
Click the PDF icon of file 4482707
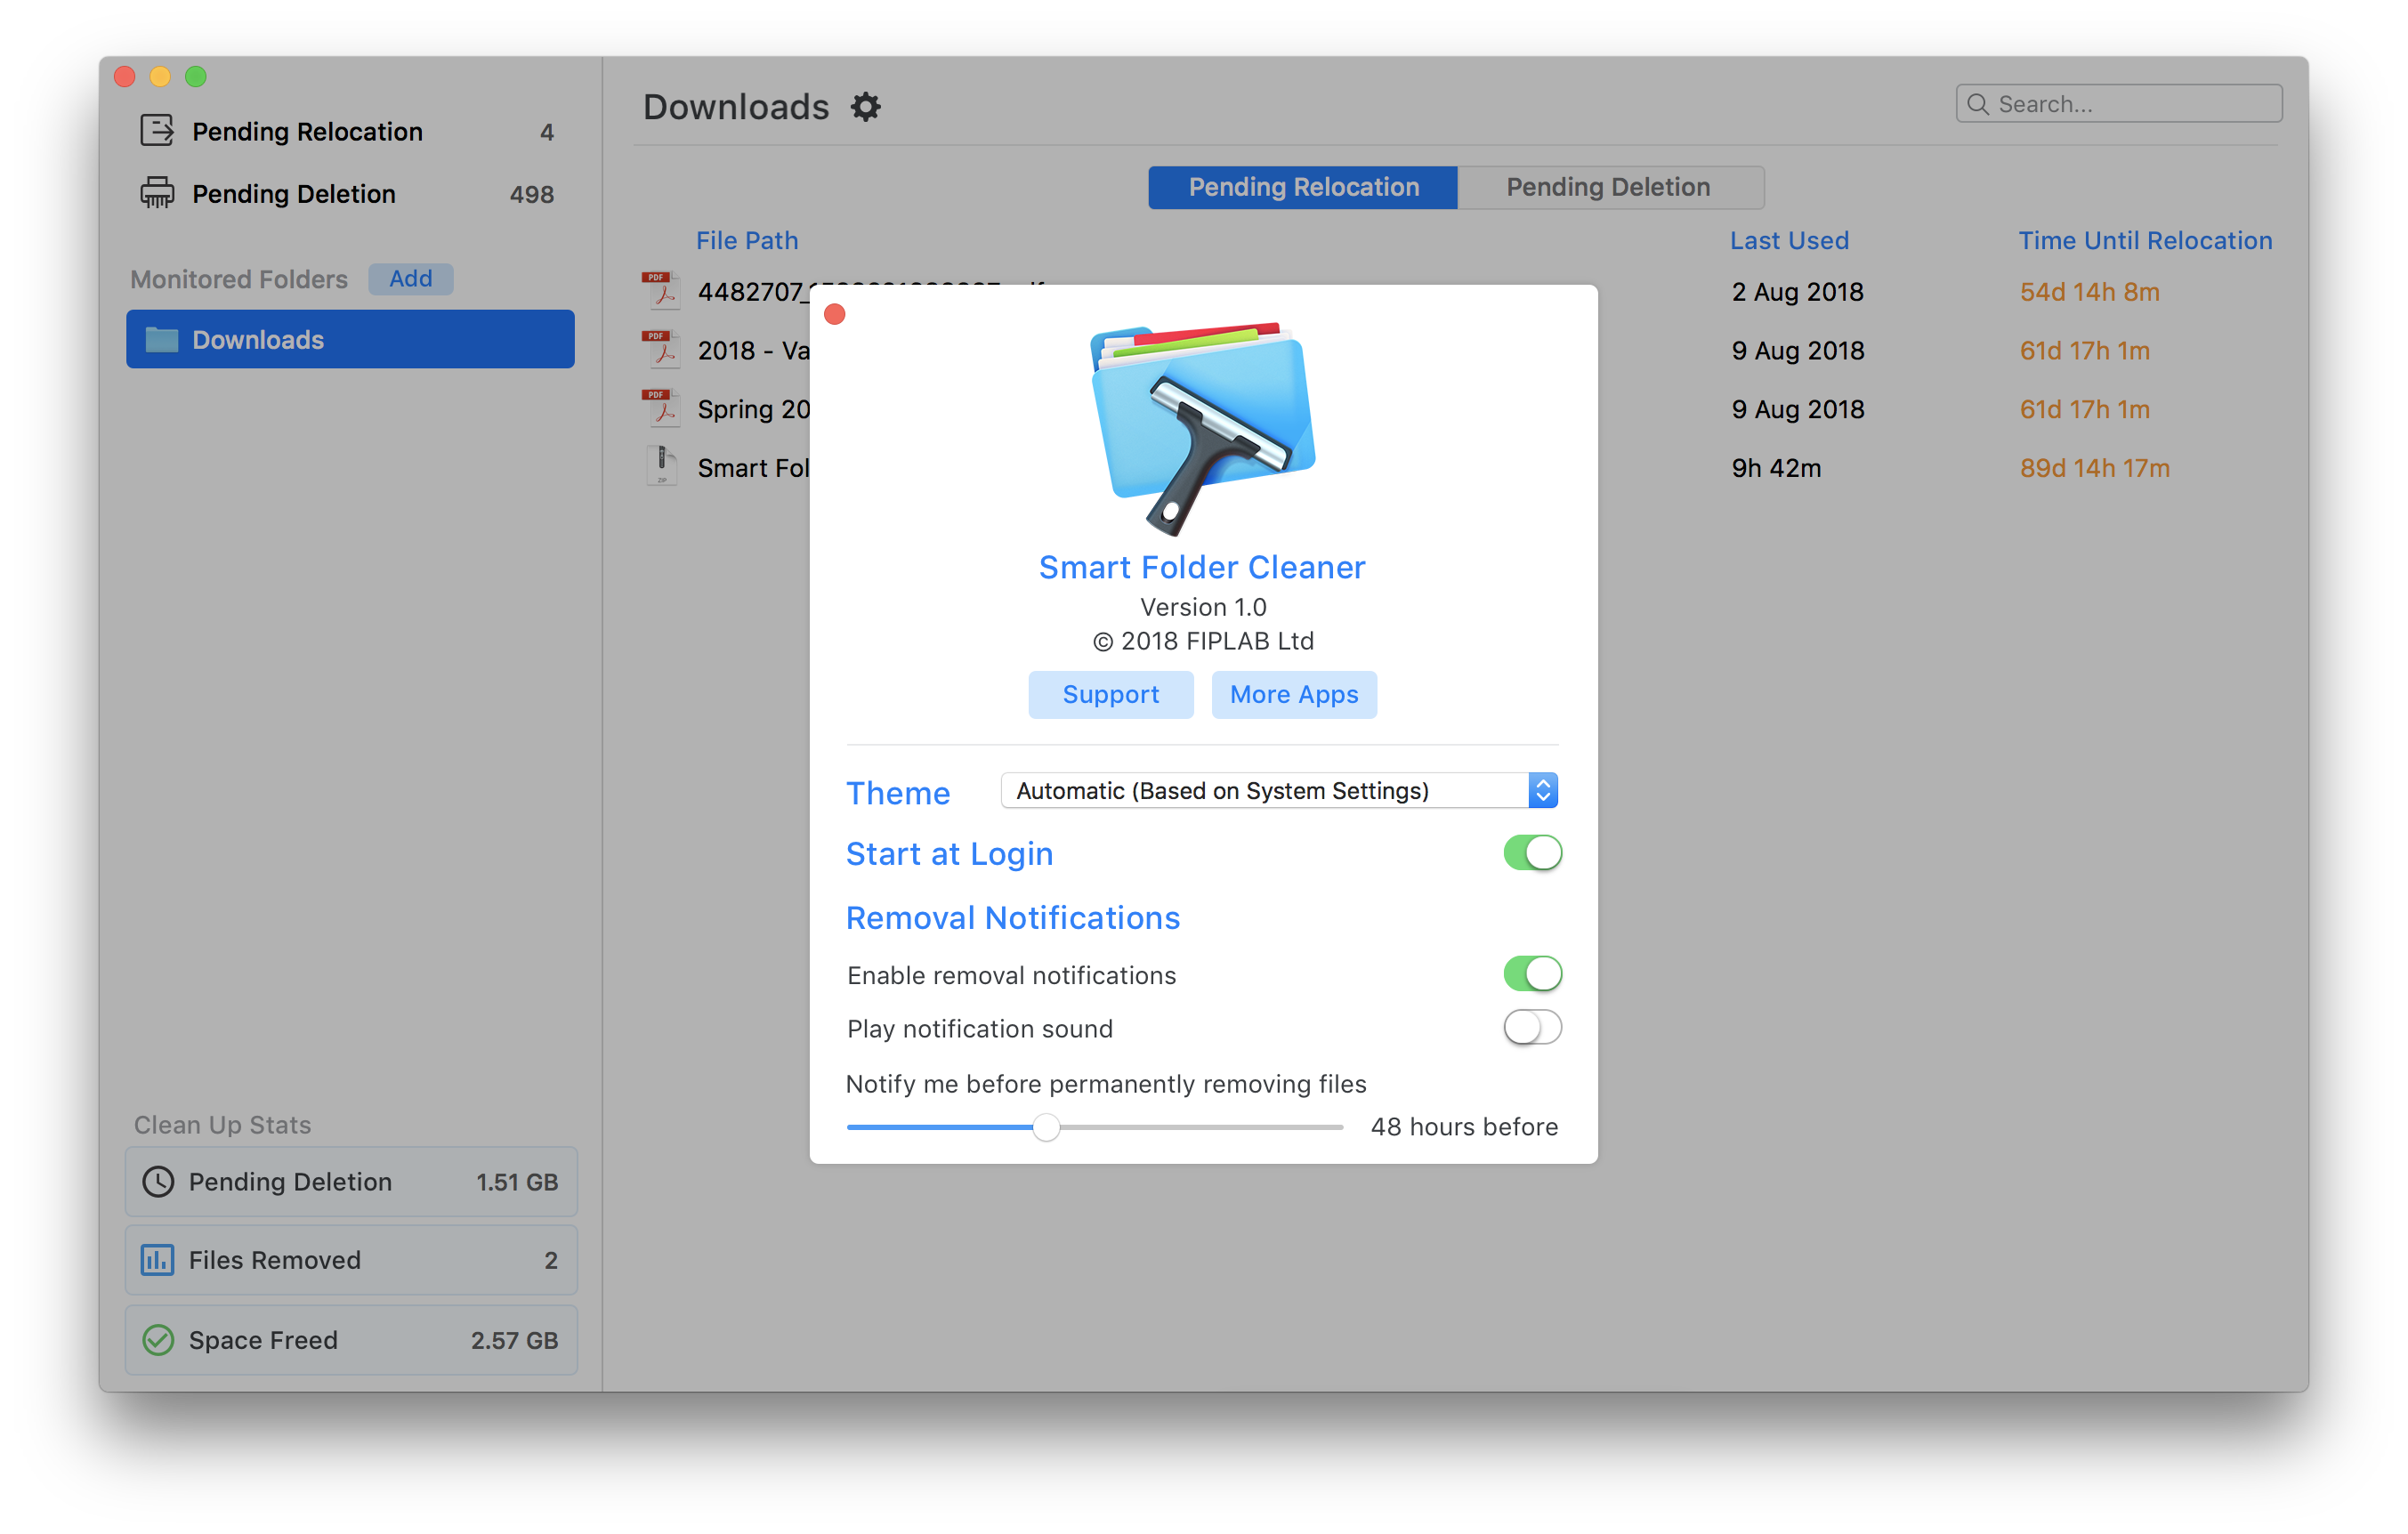661,291
